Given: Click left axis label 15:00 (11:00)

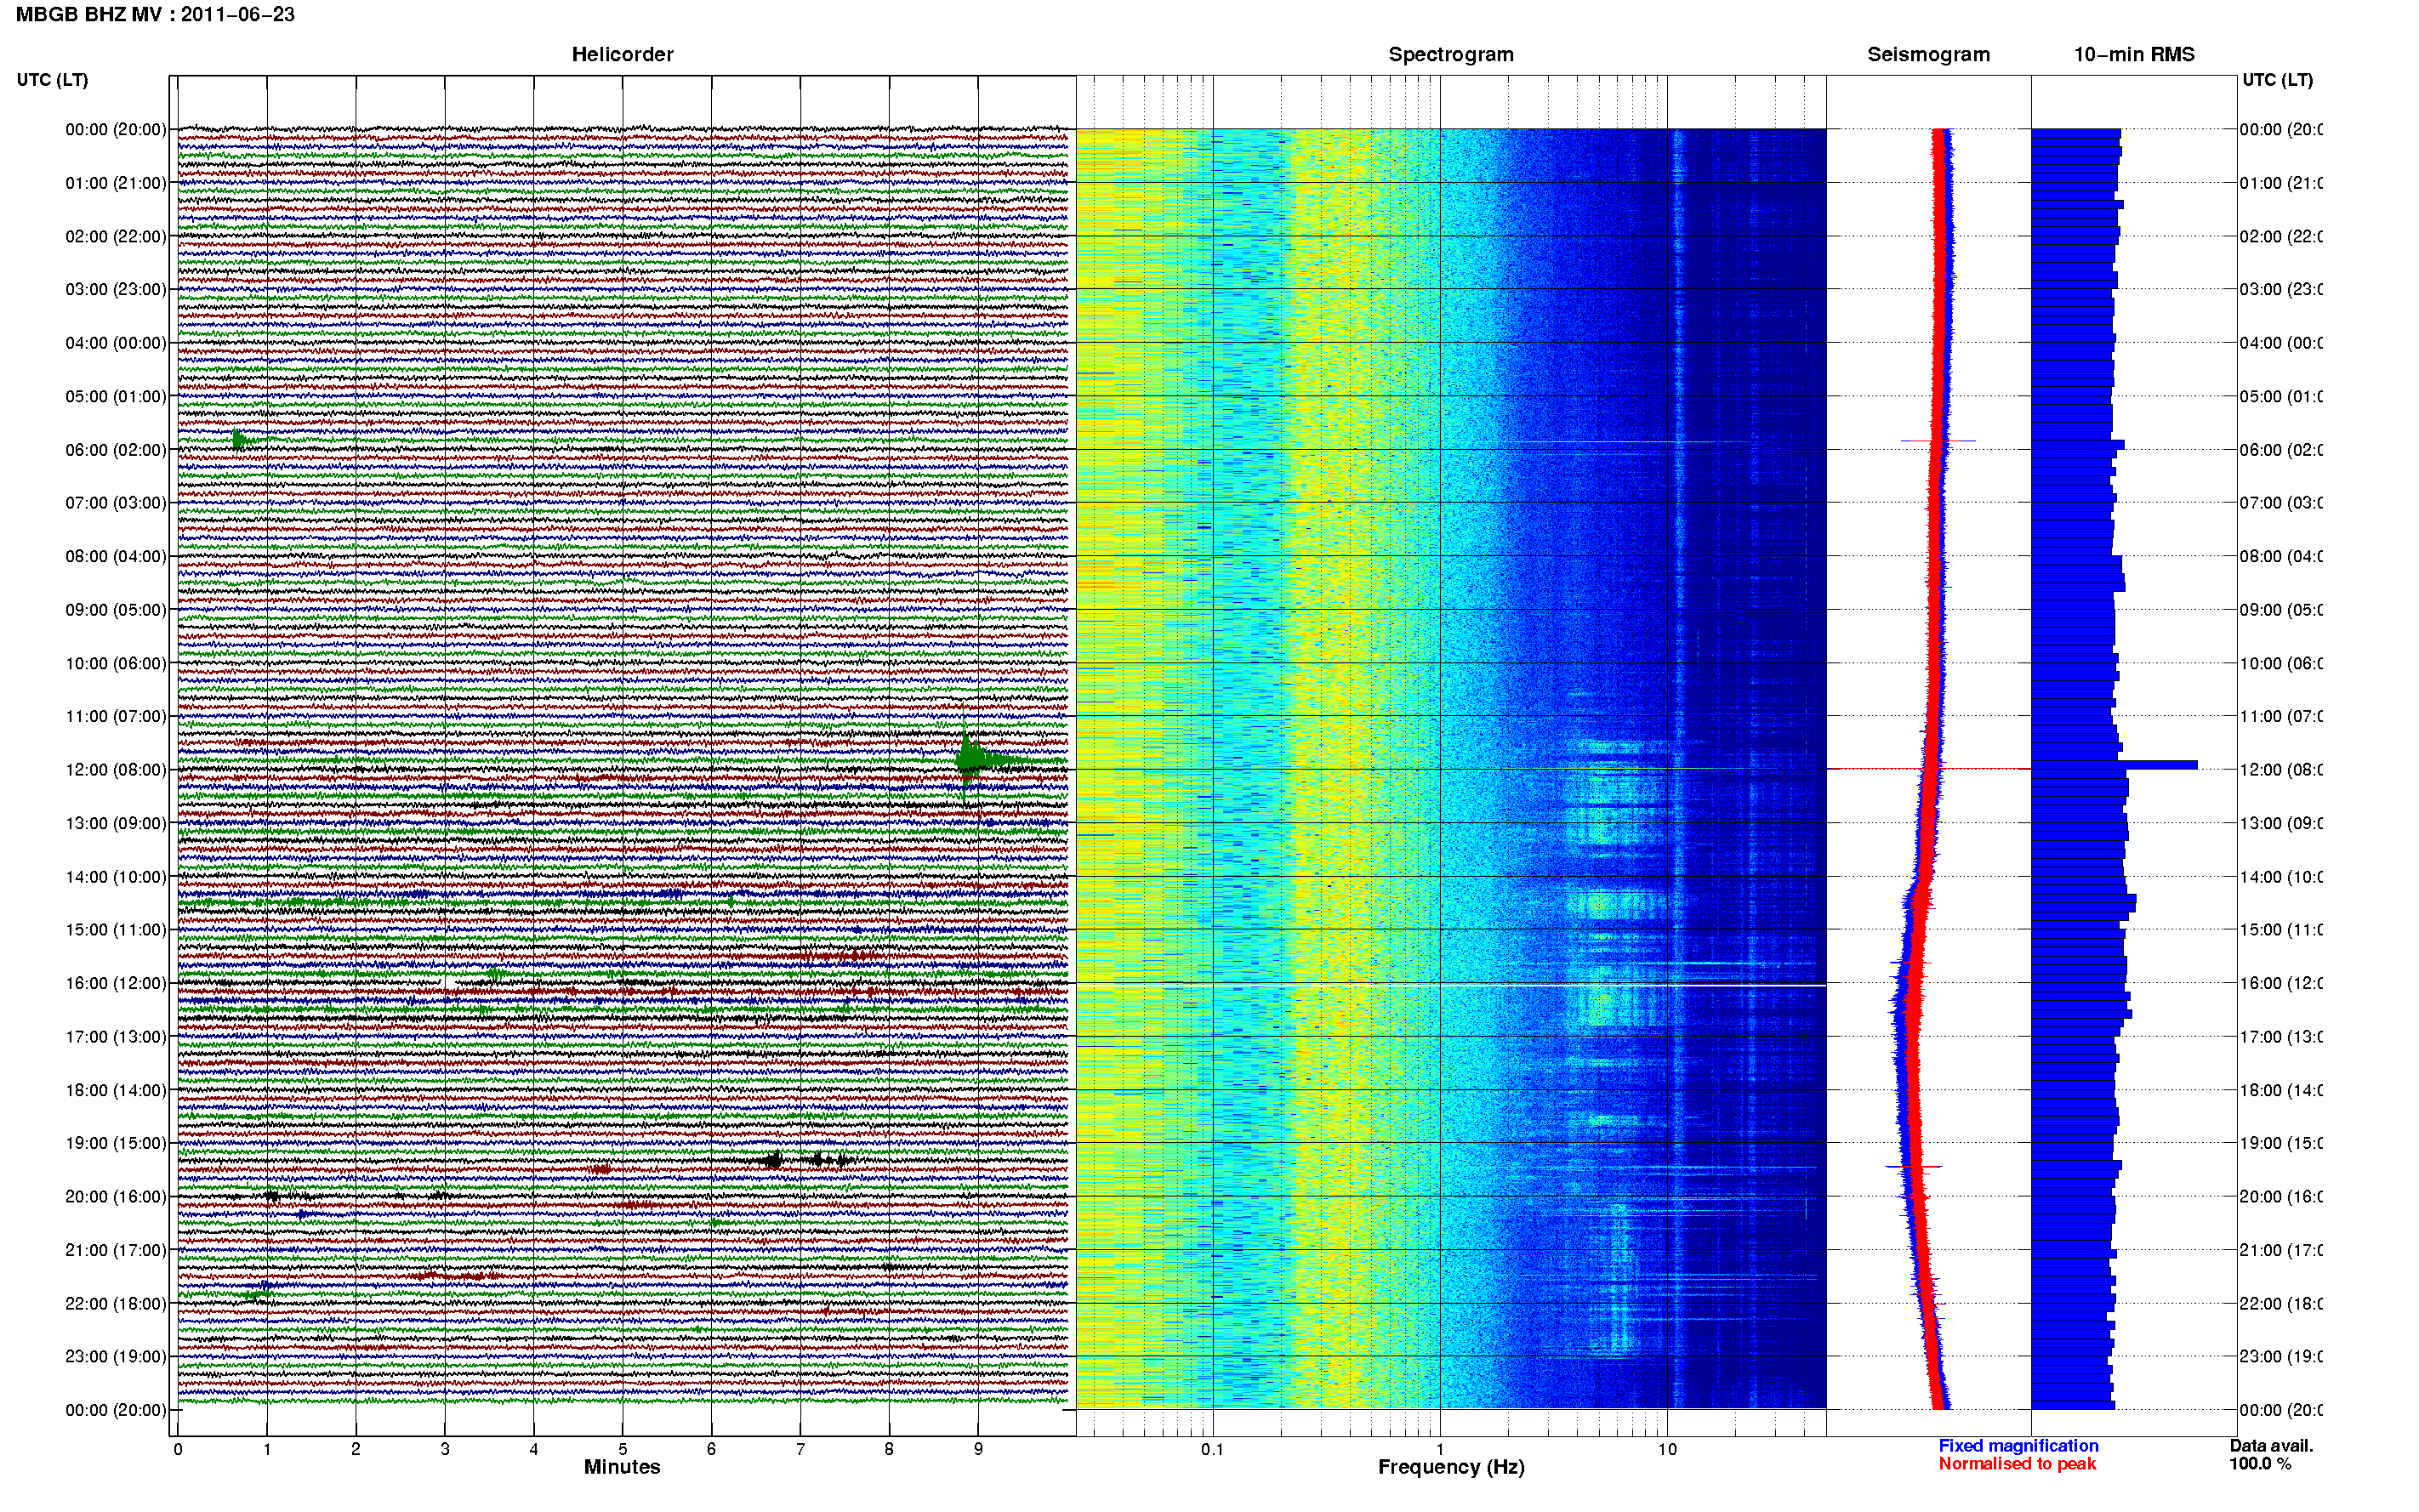Looking at the screenshot, I should (x=115, y=930).
